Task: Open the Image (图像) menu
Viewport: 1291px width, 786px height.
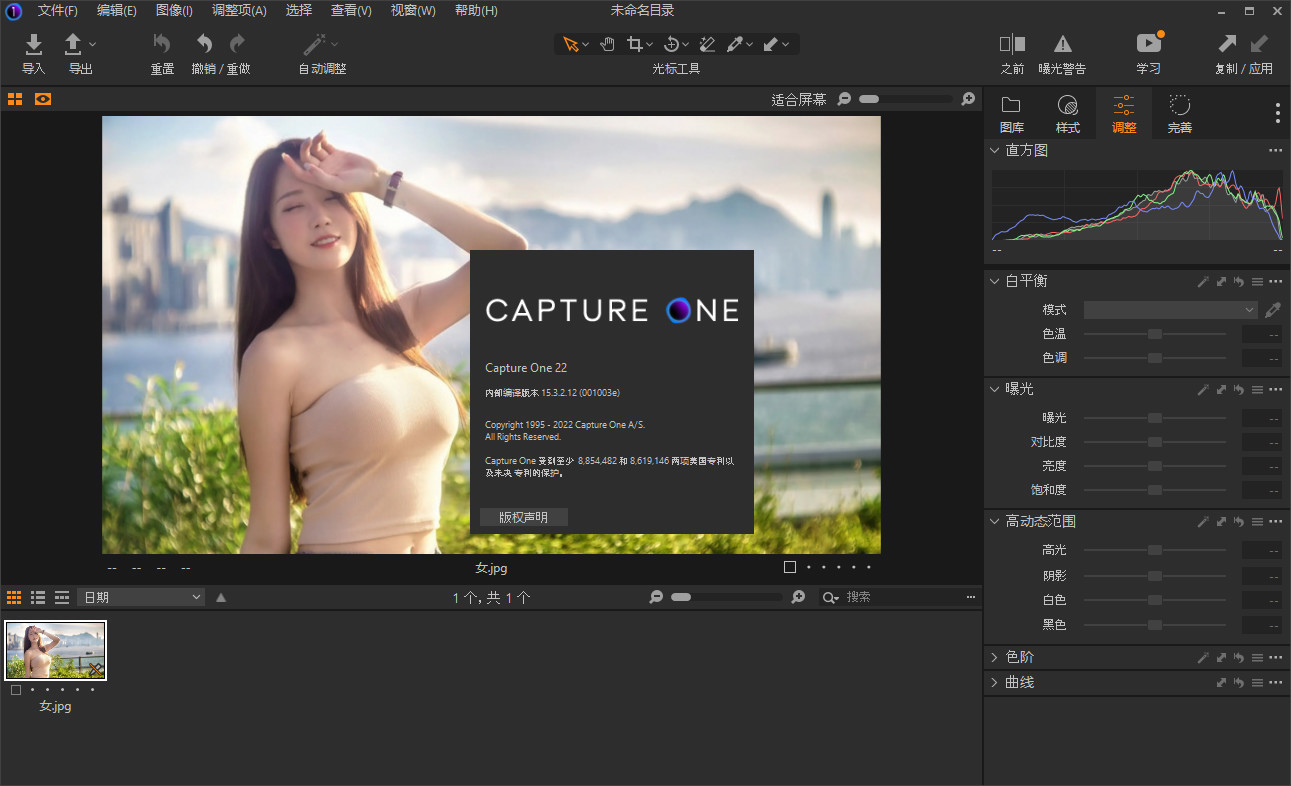Action: point(174,10)
